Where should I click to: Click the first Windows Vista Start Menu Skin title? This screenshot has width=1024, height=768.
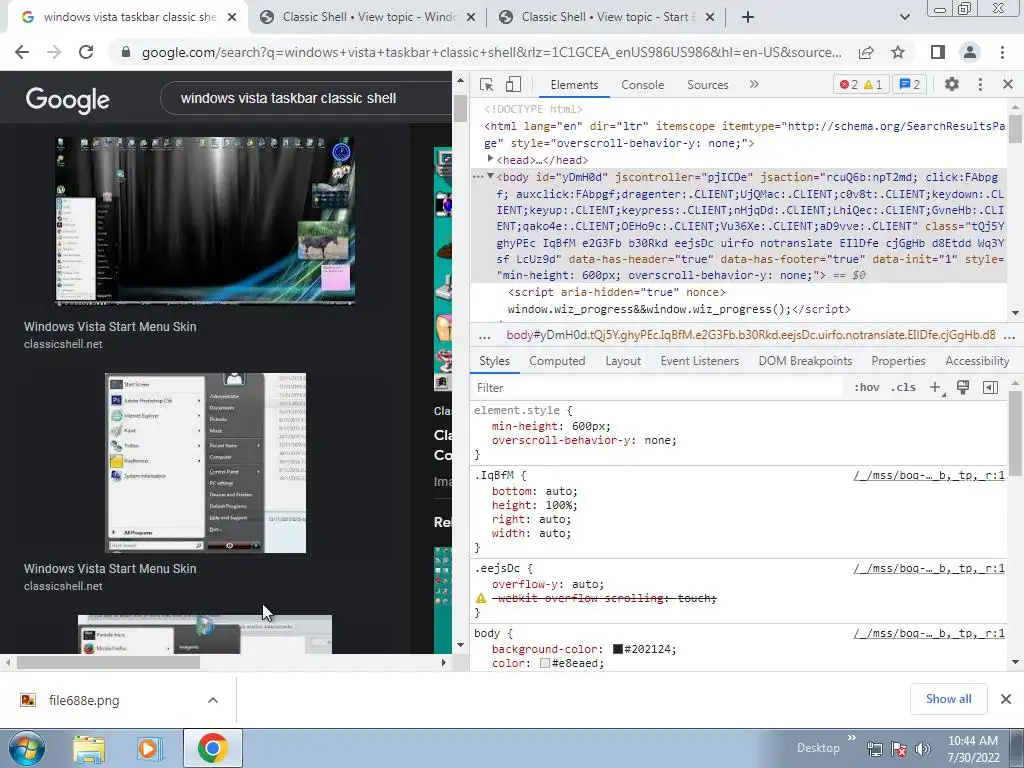[x=110, y=327]
